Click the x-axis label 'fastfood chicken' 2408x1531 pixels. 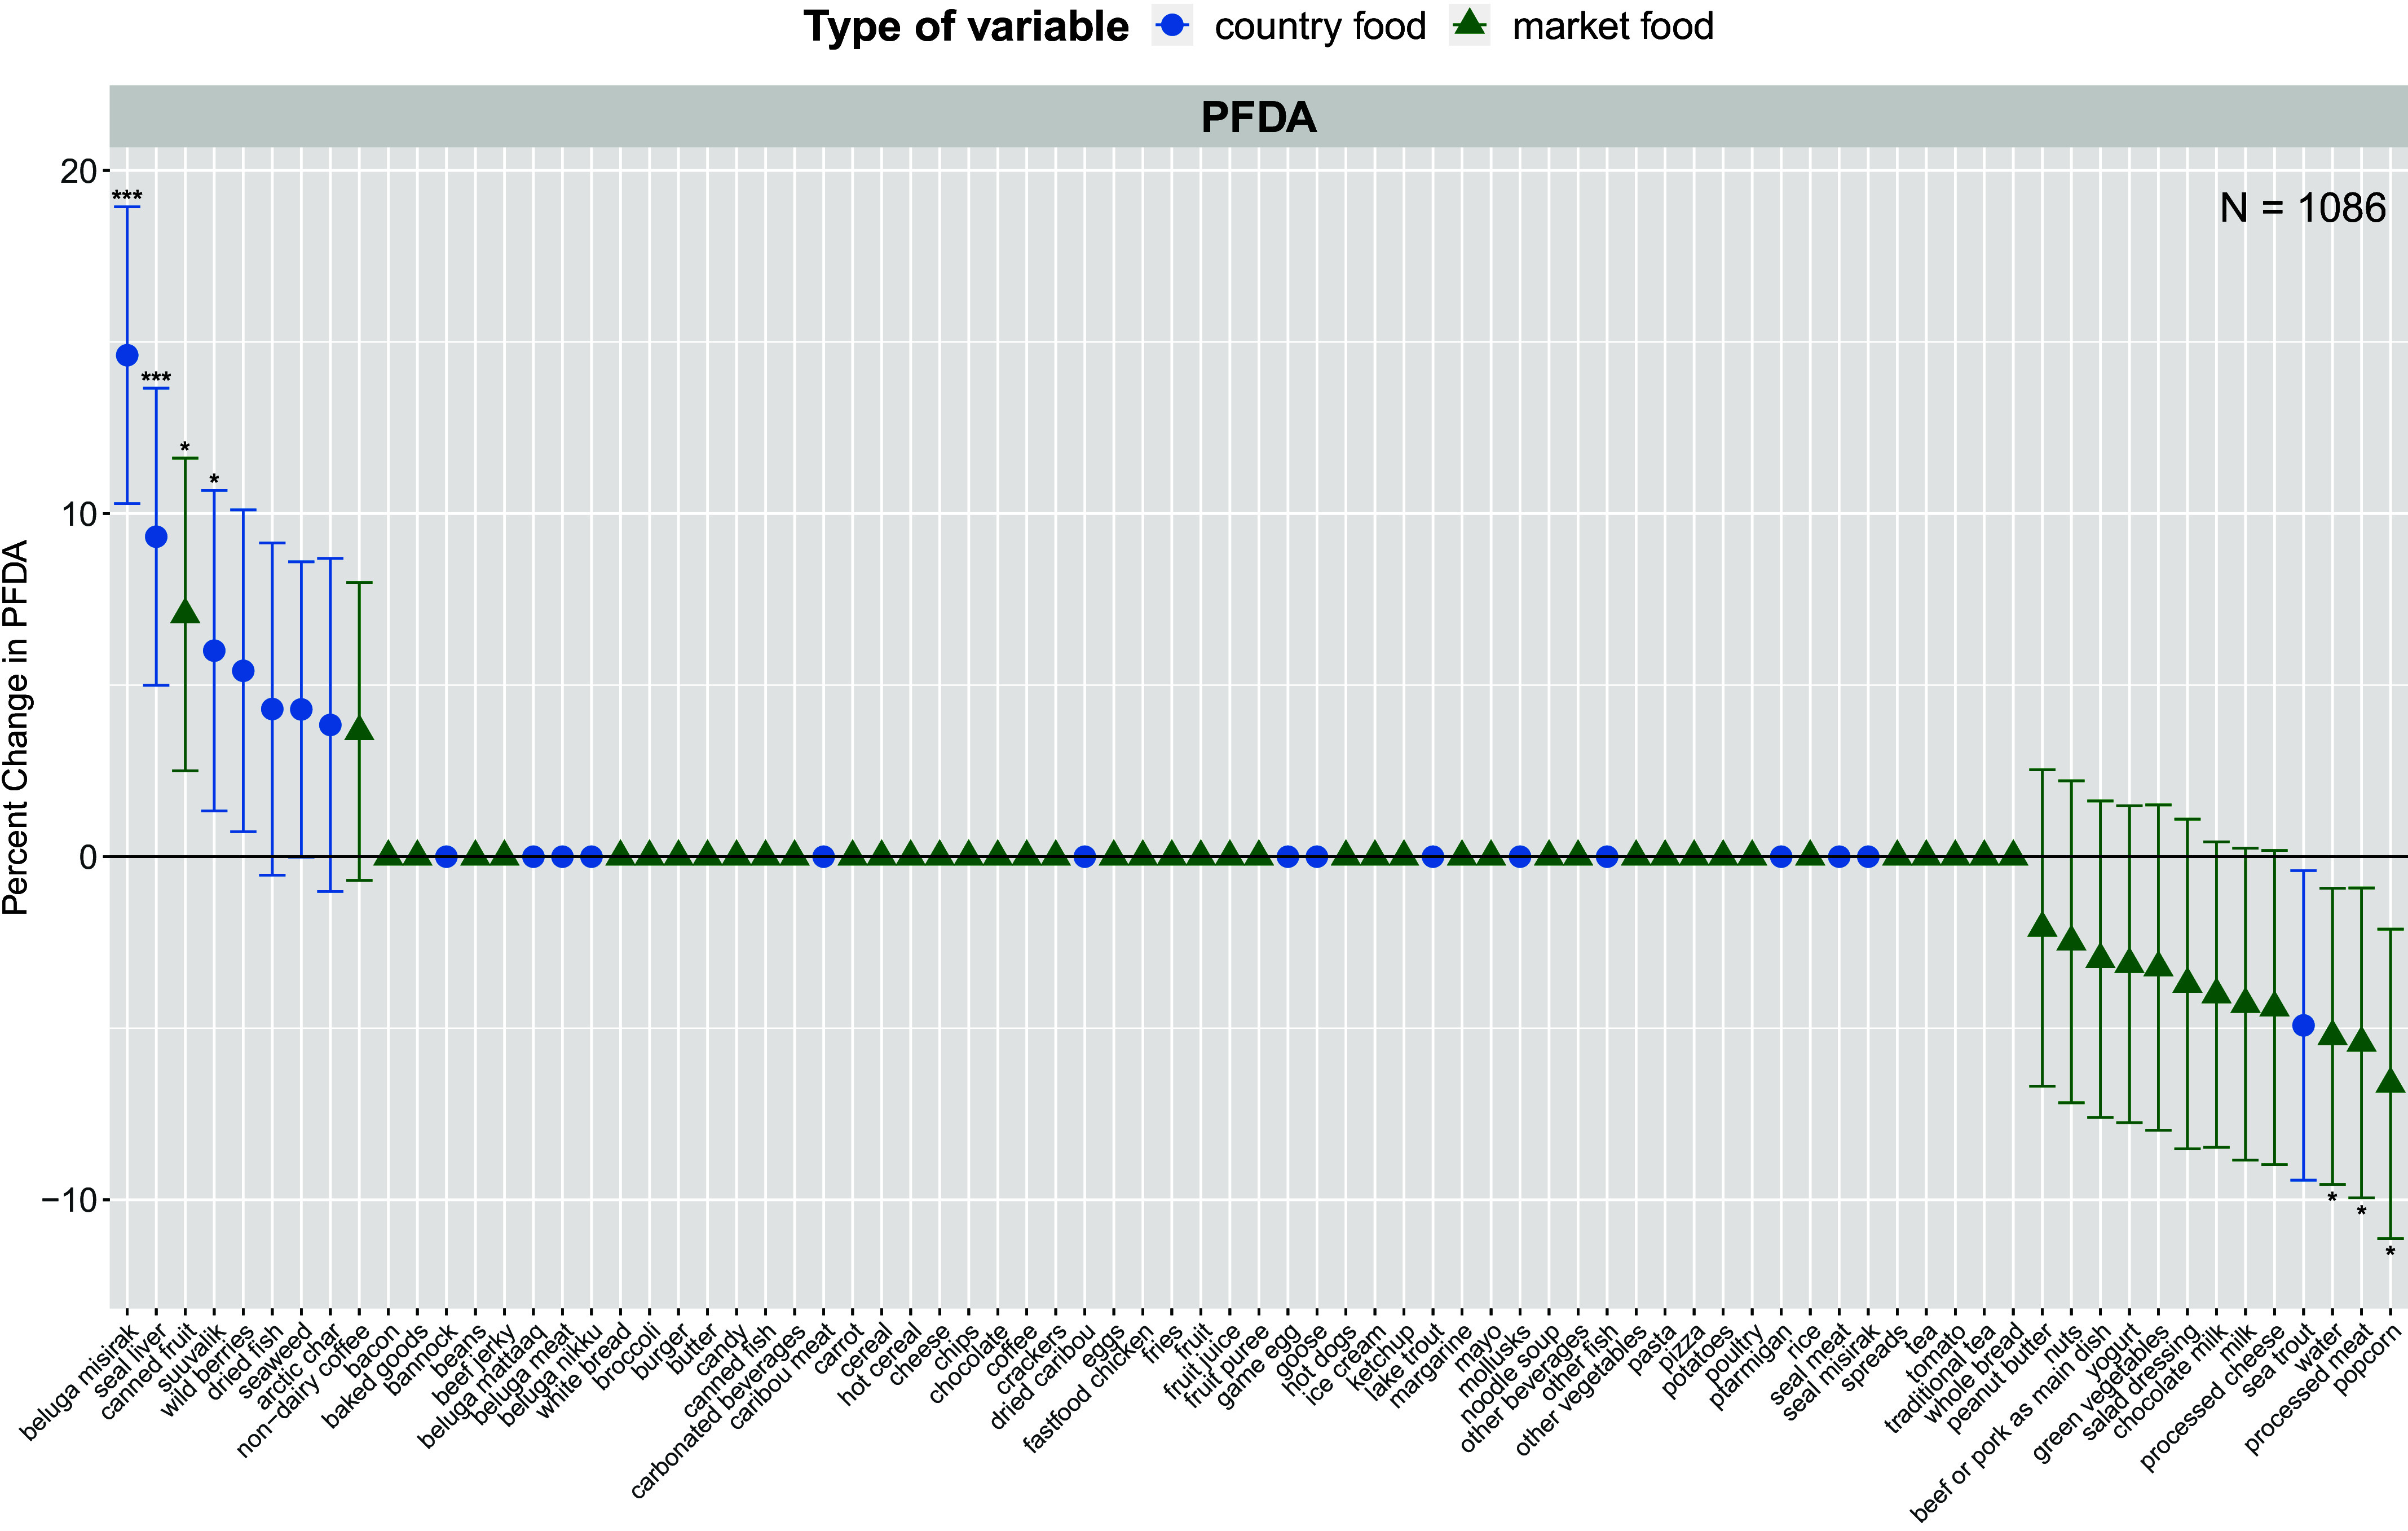1088,1389
